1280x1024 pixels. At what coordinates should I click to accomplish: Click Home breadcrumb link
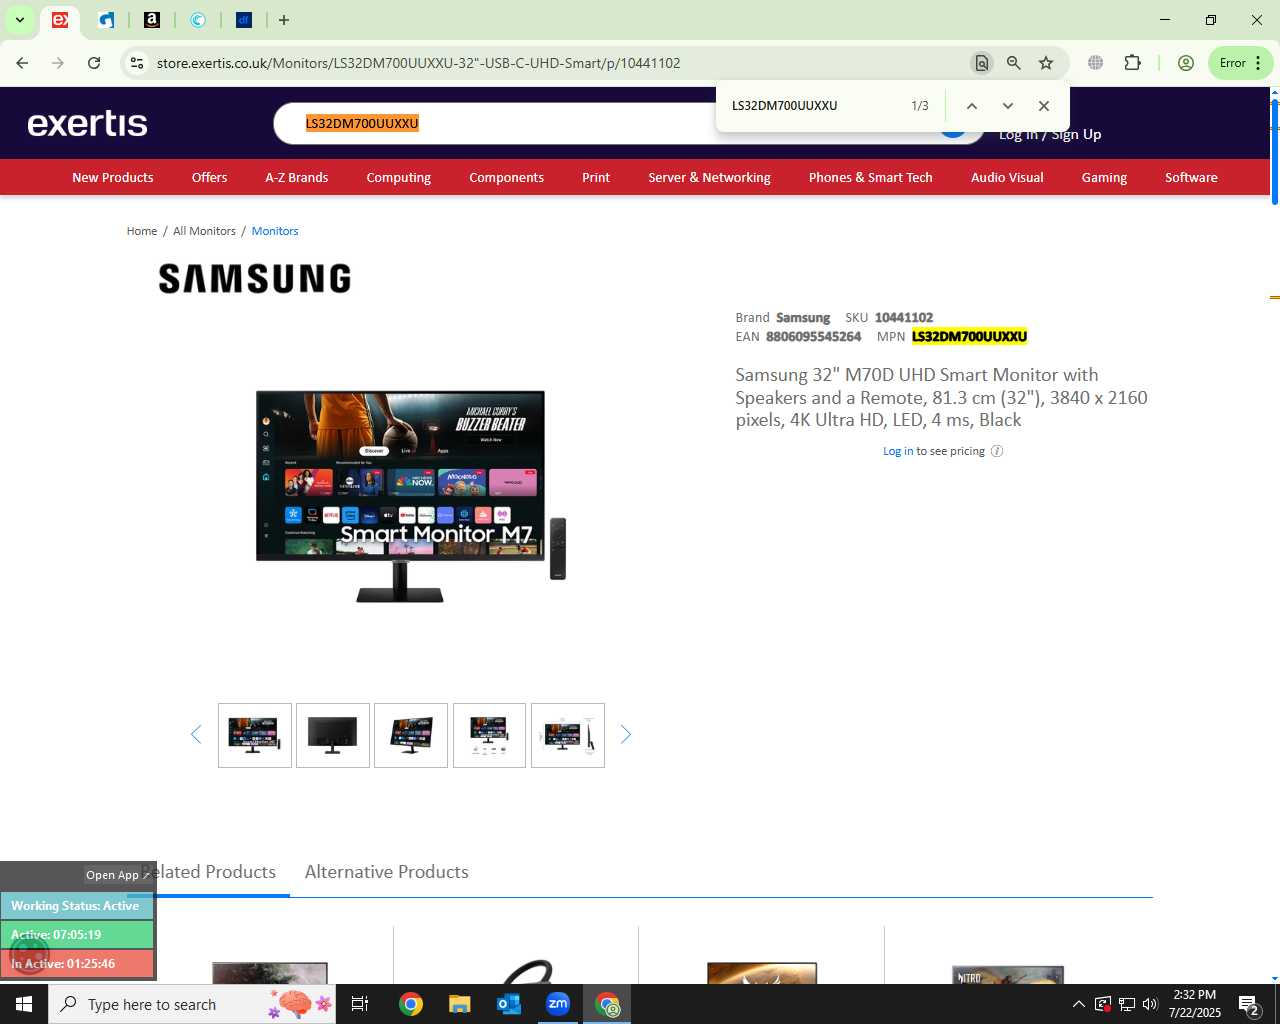(142, 231)
